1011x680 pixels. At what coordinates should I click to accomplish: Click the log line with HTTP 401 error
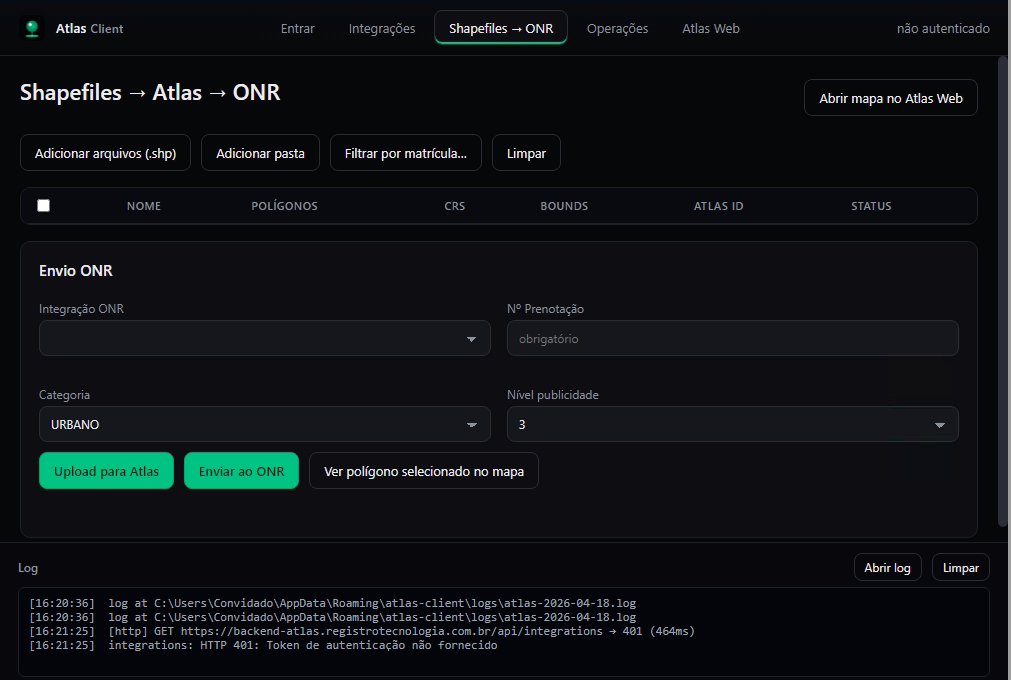263,645
